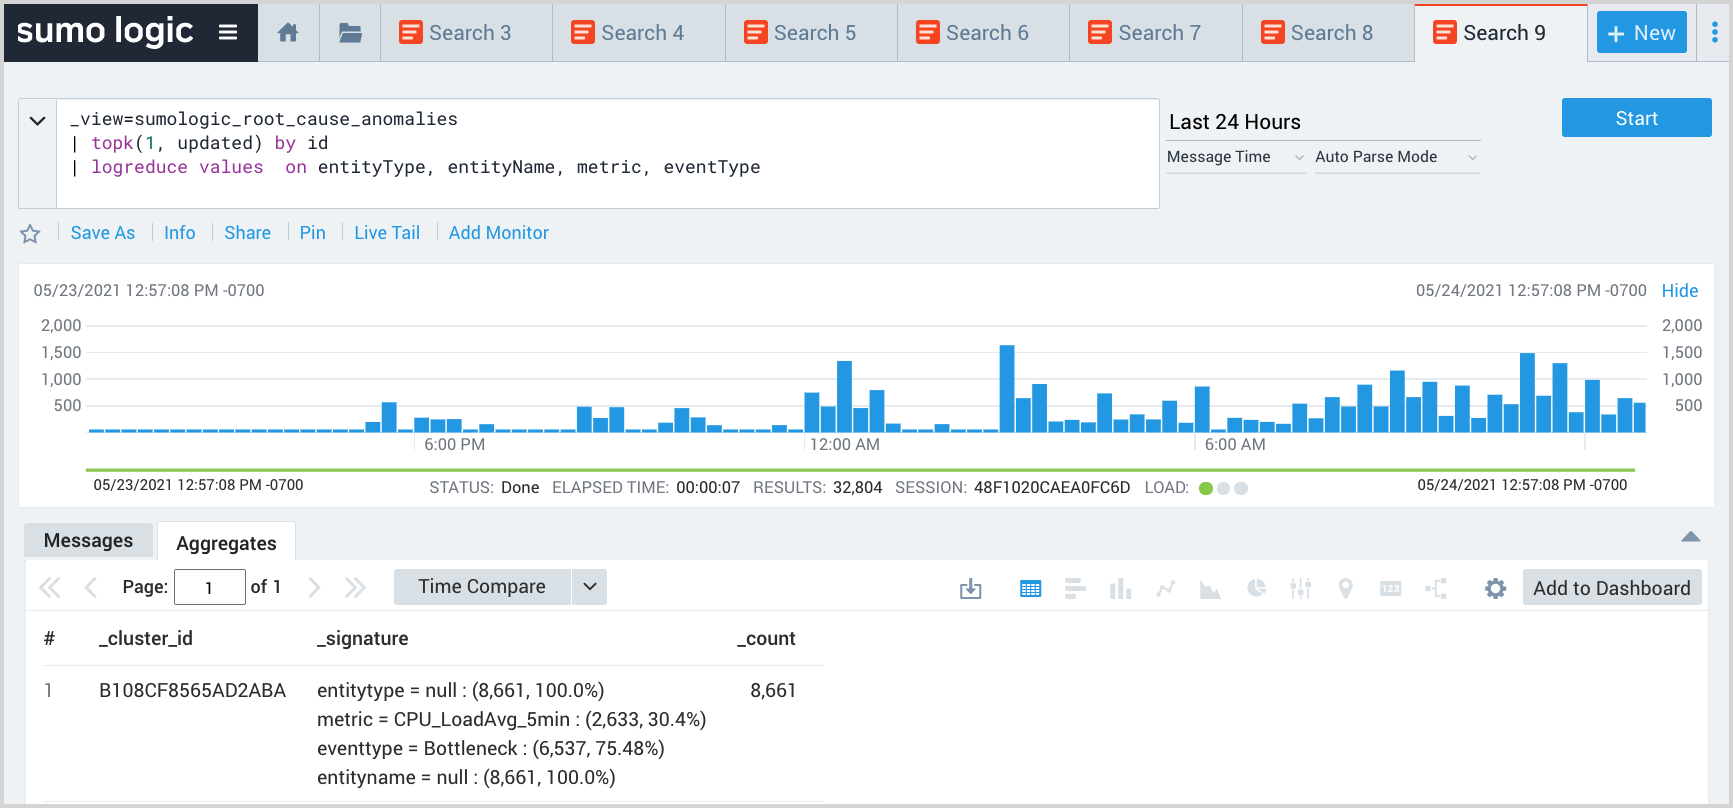Collapse the query editor chevron
Image resolution: width=1733 pixels, height=808 pixels.
tap(38, 121)
